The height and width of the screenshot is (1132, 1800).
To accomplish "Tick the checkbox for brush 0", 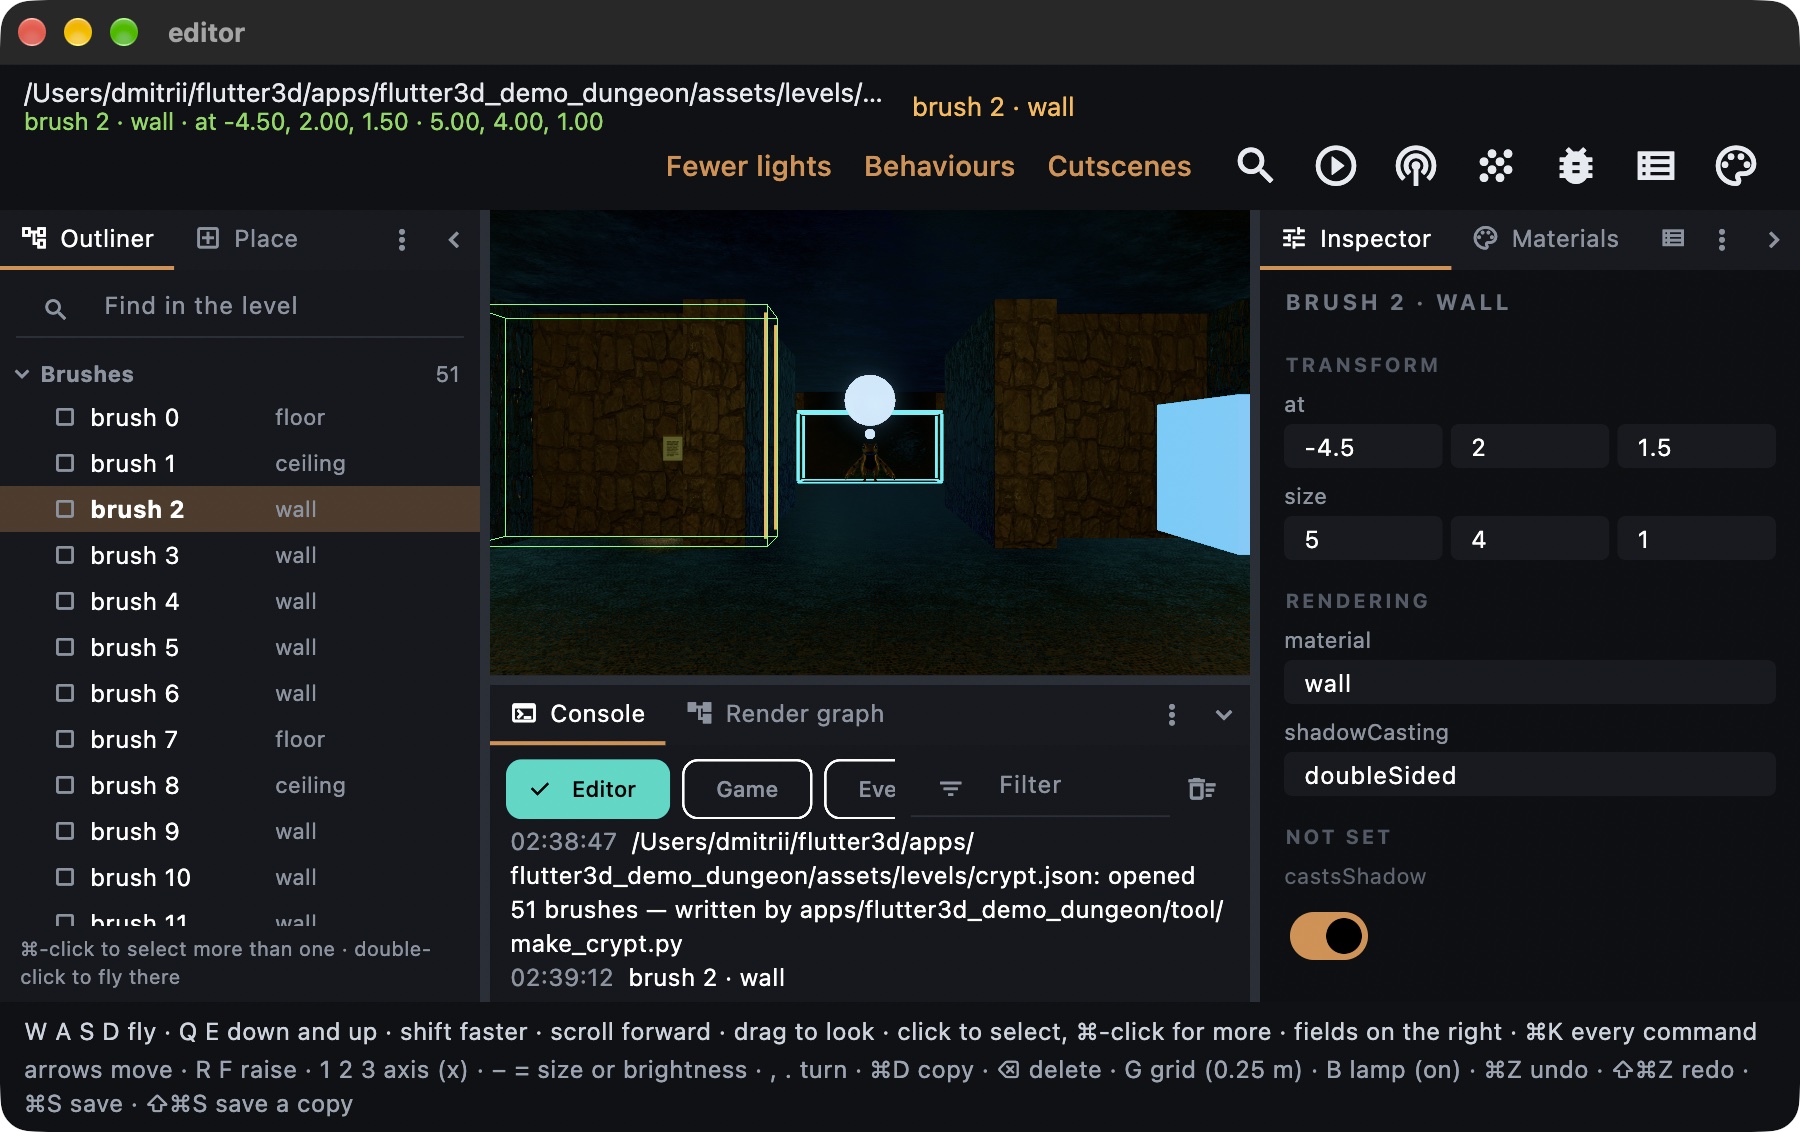I will [x=65, y=417].
